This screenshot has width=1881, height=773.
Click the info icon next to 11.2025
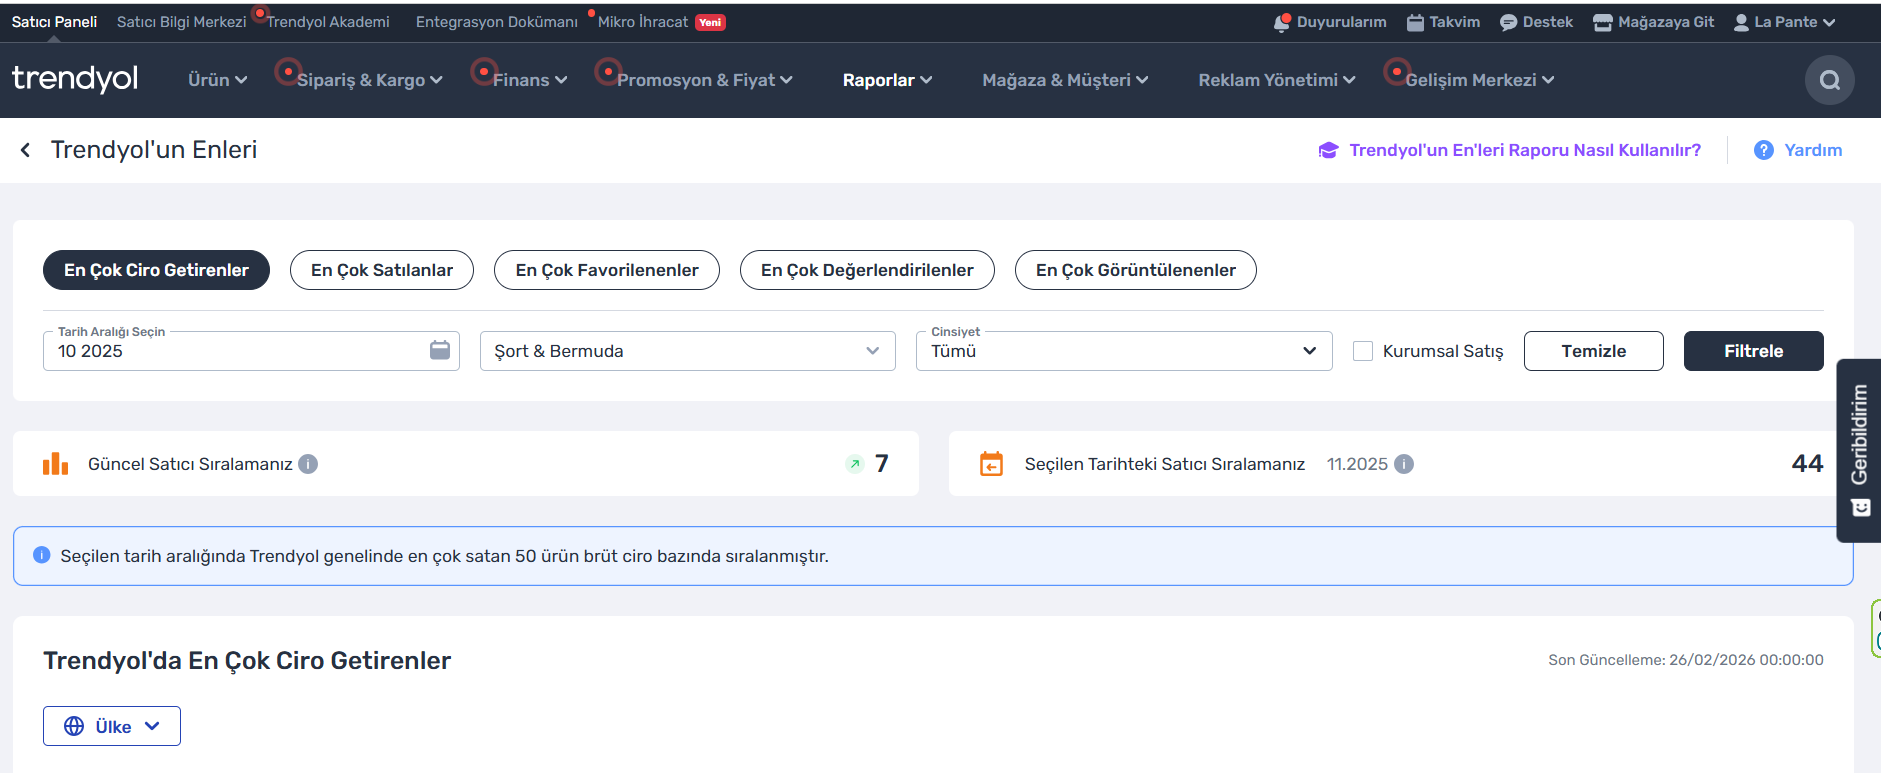click(x=1404, y=464)
